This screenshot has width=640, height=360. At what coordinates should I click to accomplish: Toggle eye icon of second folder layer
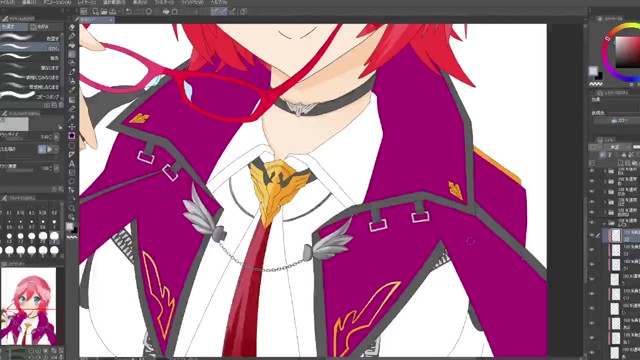click(592, 181)
